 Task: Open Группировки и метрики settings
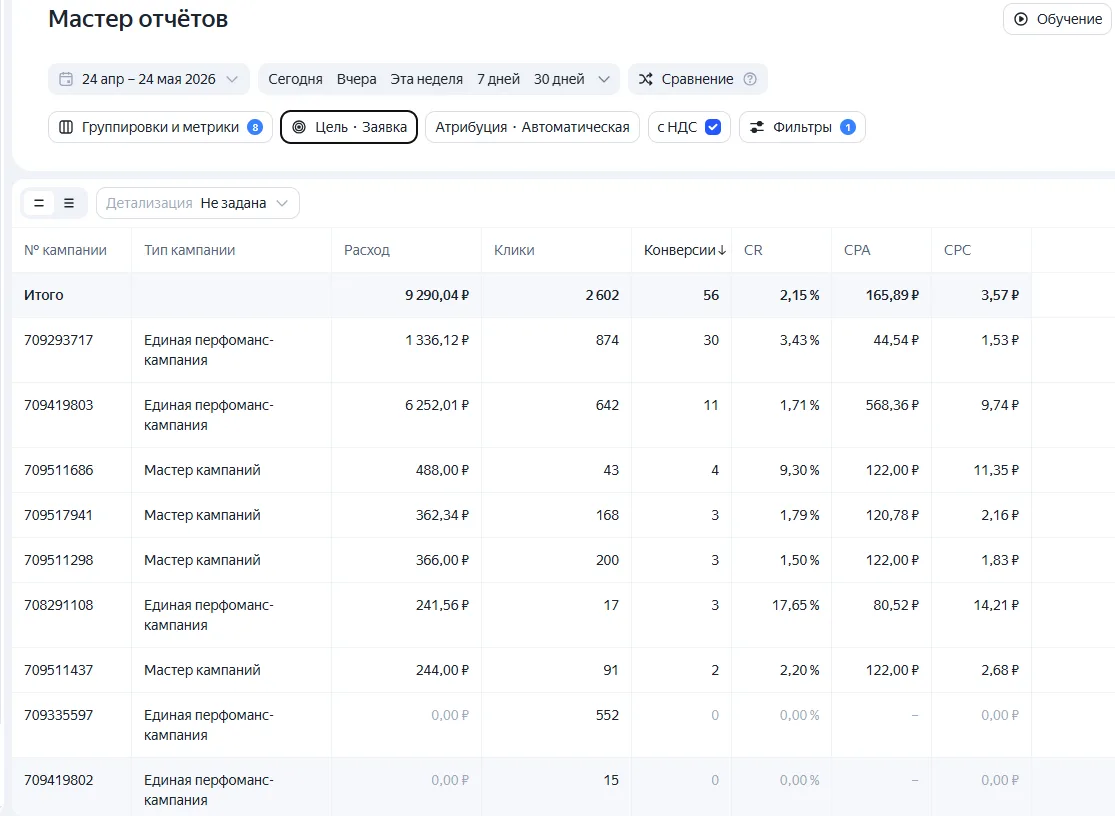tap(160, 127)
